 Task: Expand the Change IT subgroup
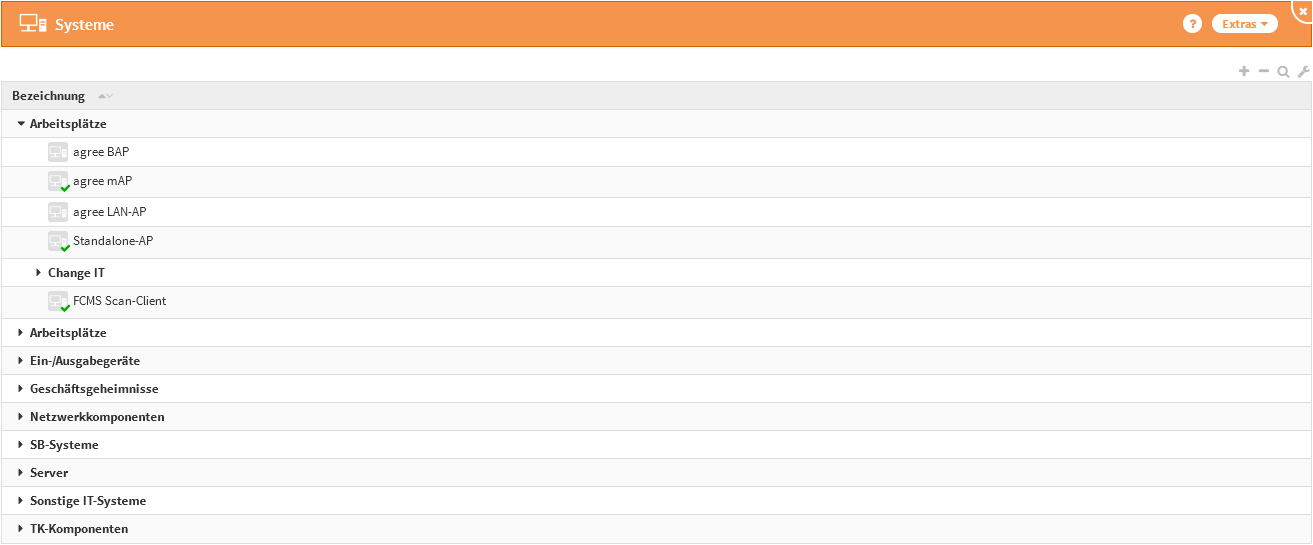39,272
